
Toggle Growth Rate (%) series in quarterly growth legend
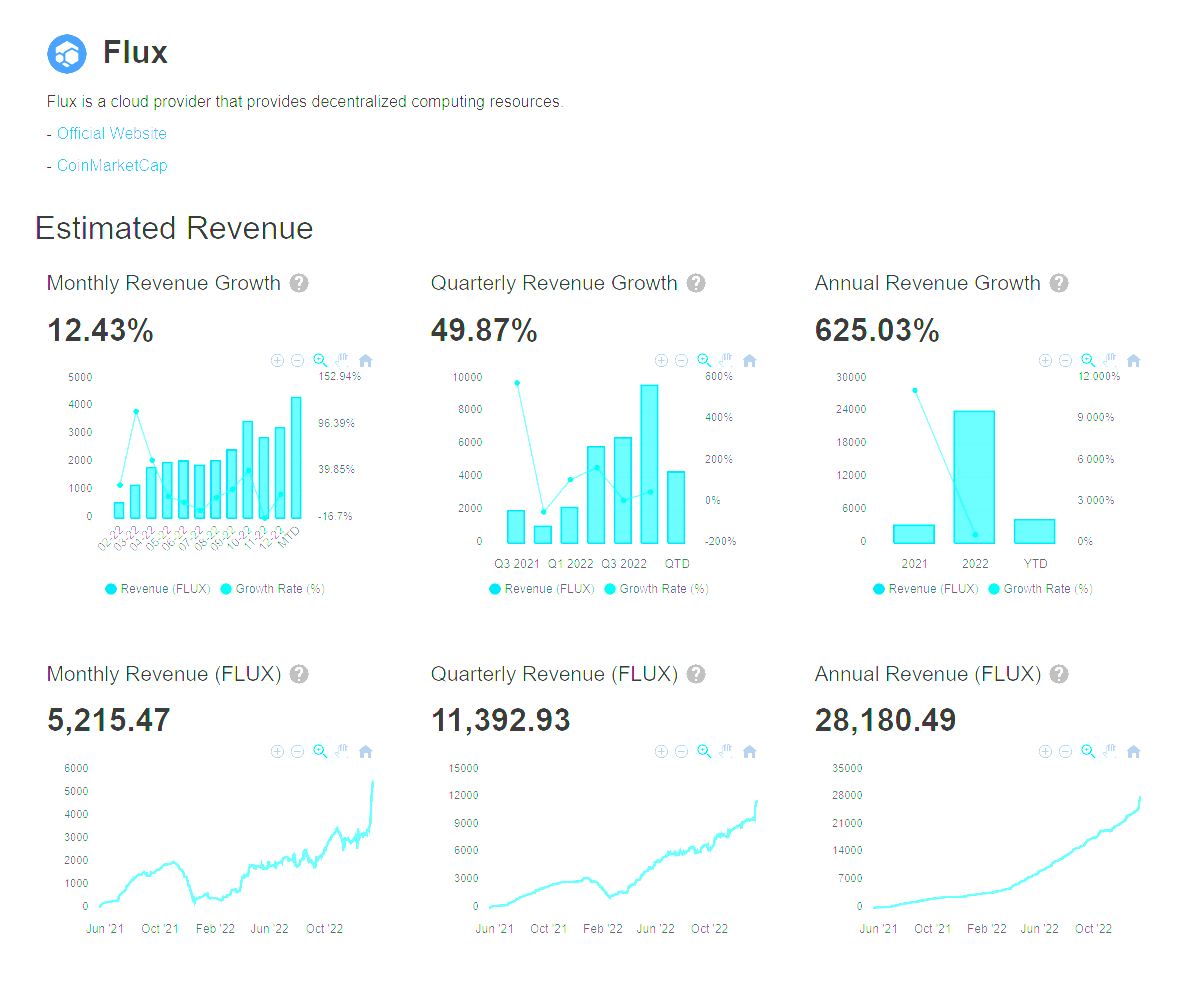click(x=656, y=589)
